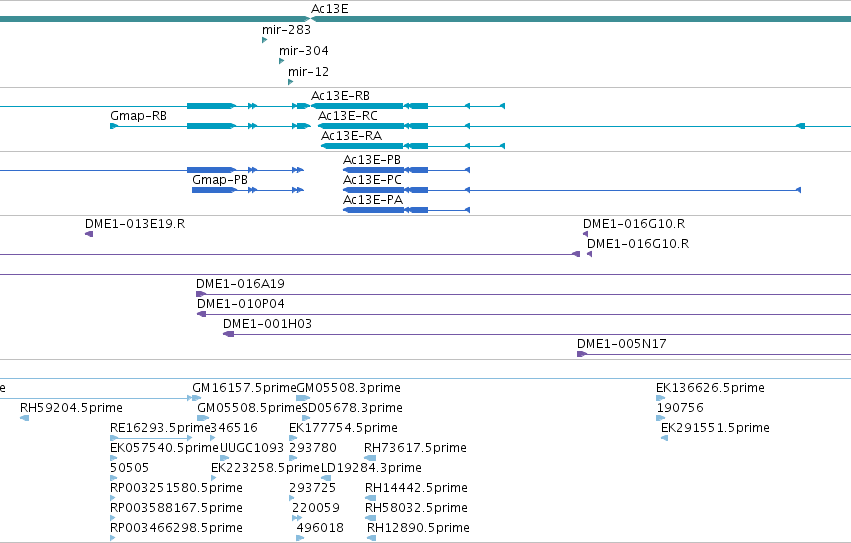Select the UUGC1093 feature label

252,448
